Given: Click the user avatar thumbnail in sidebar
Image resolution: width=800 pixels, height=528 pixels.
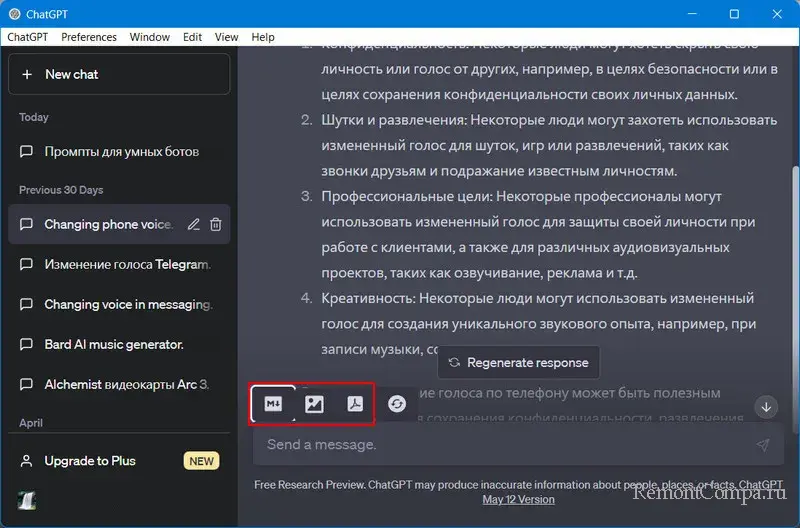Looking at the screenshot, I should click(x=27, y=500).
